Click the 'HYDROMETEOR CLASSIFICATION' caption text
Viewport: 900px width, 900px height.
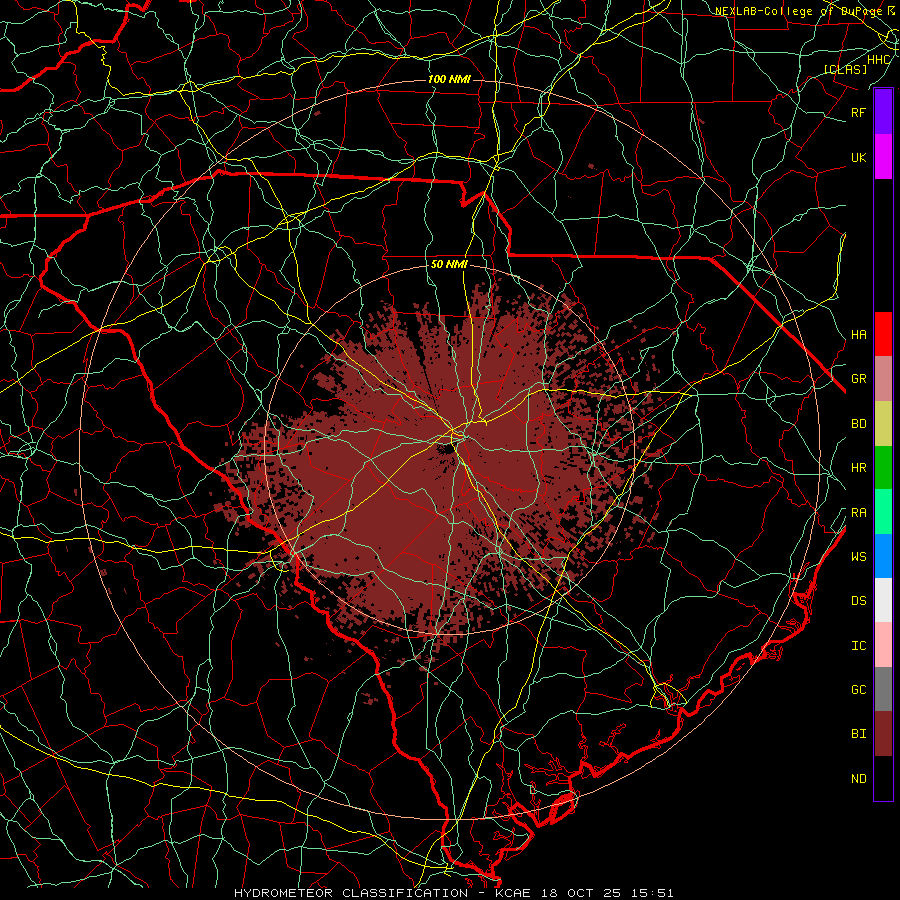351,893
